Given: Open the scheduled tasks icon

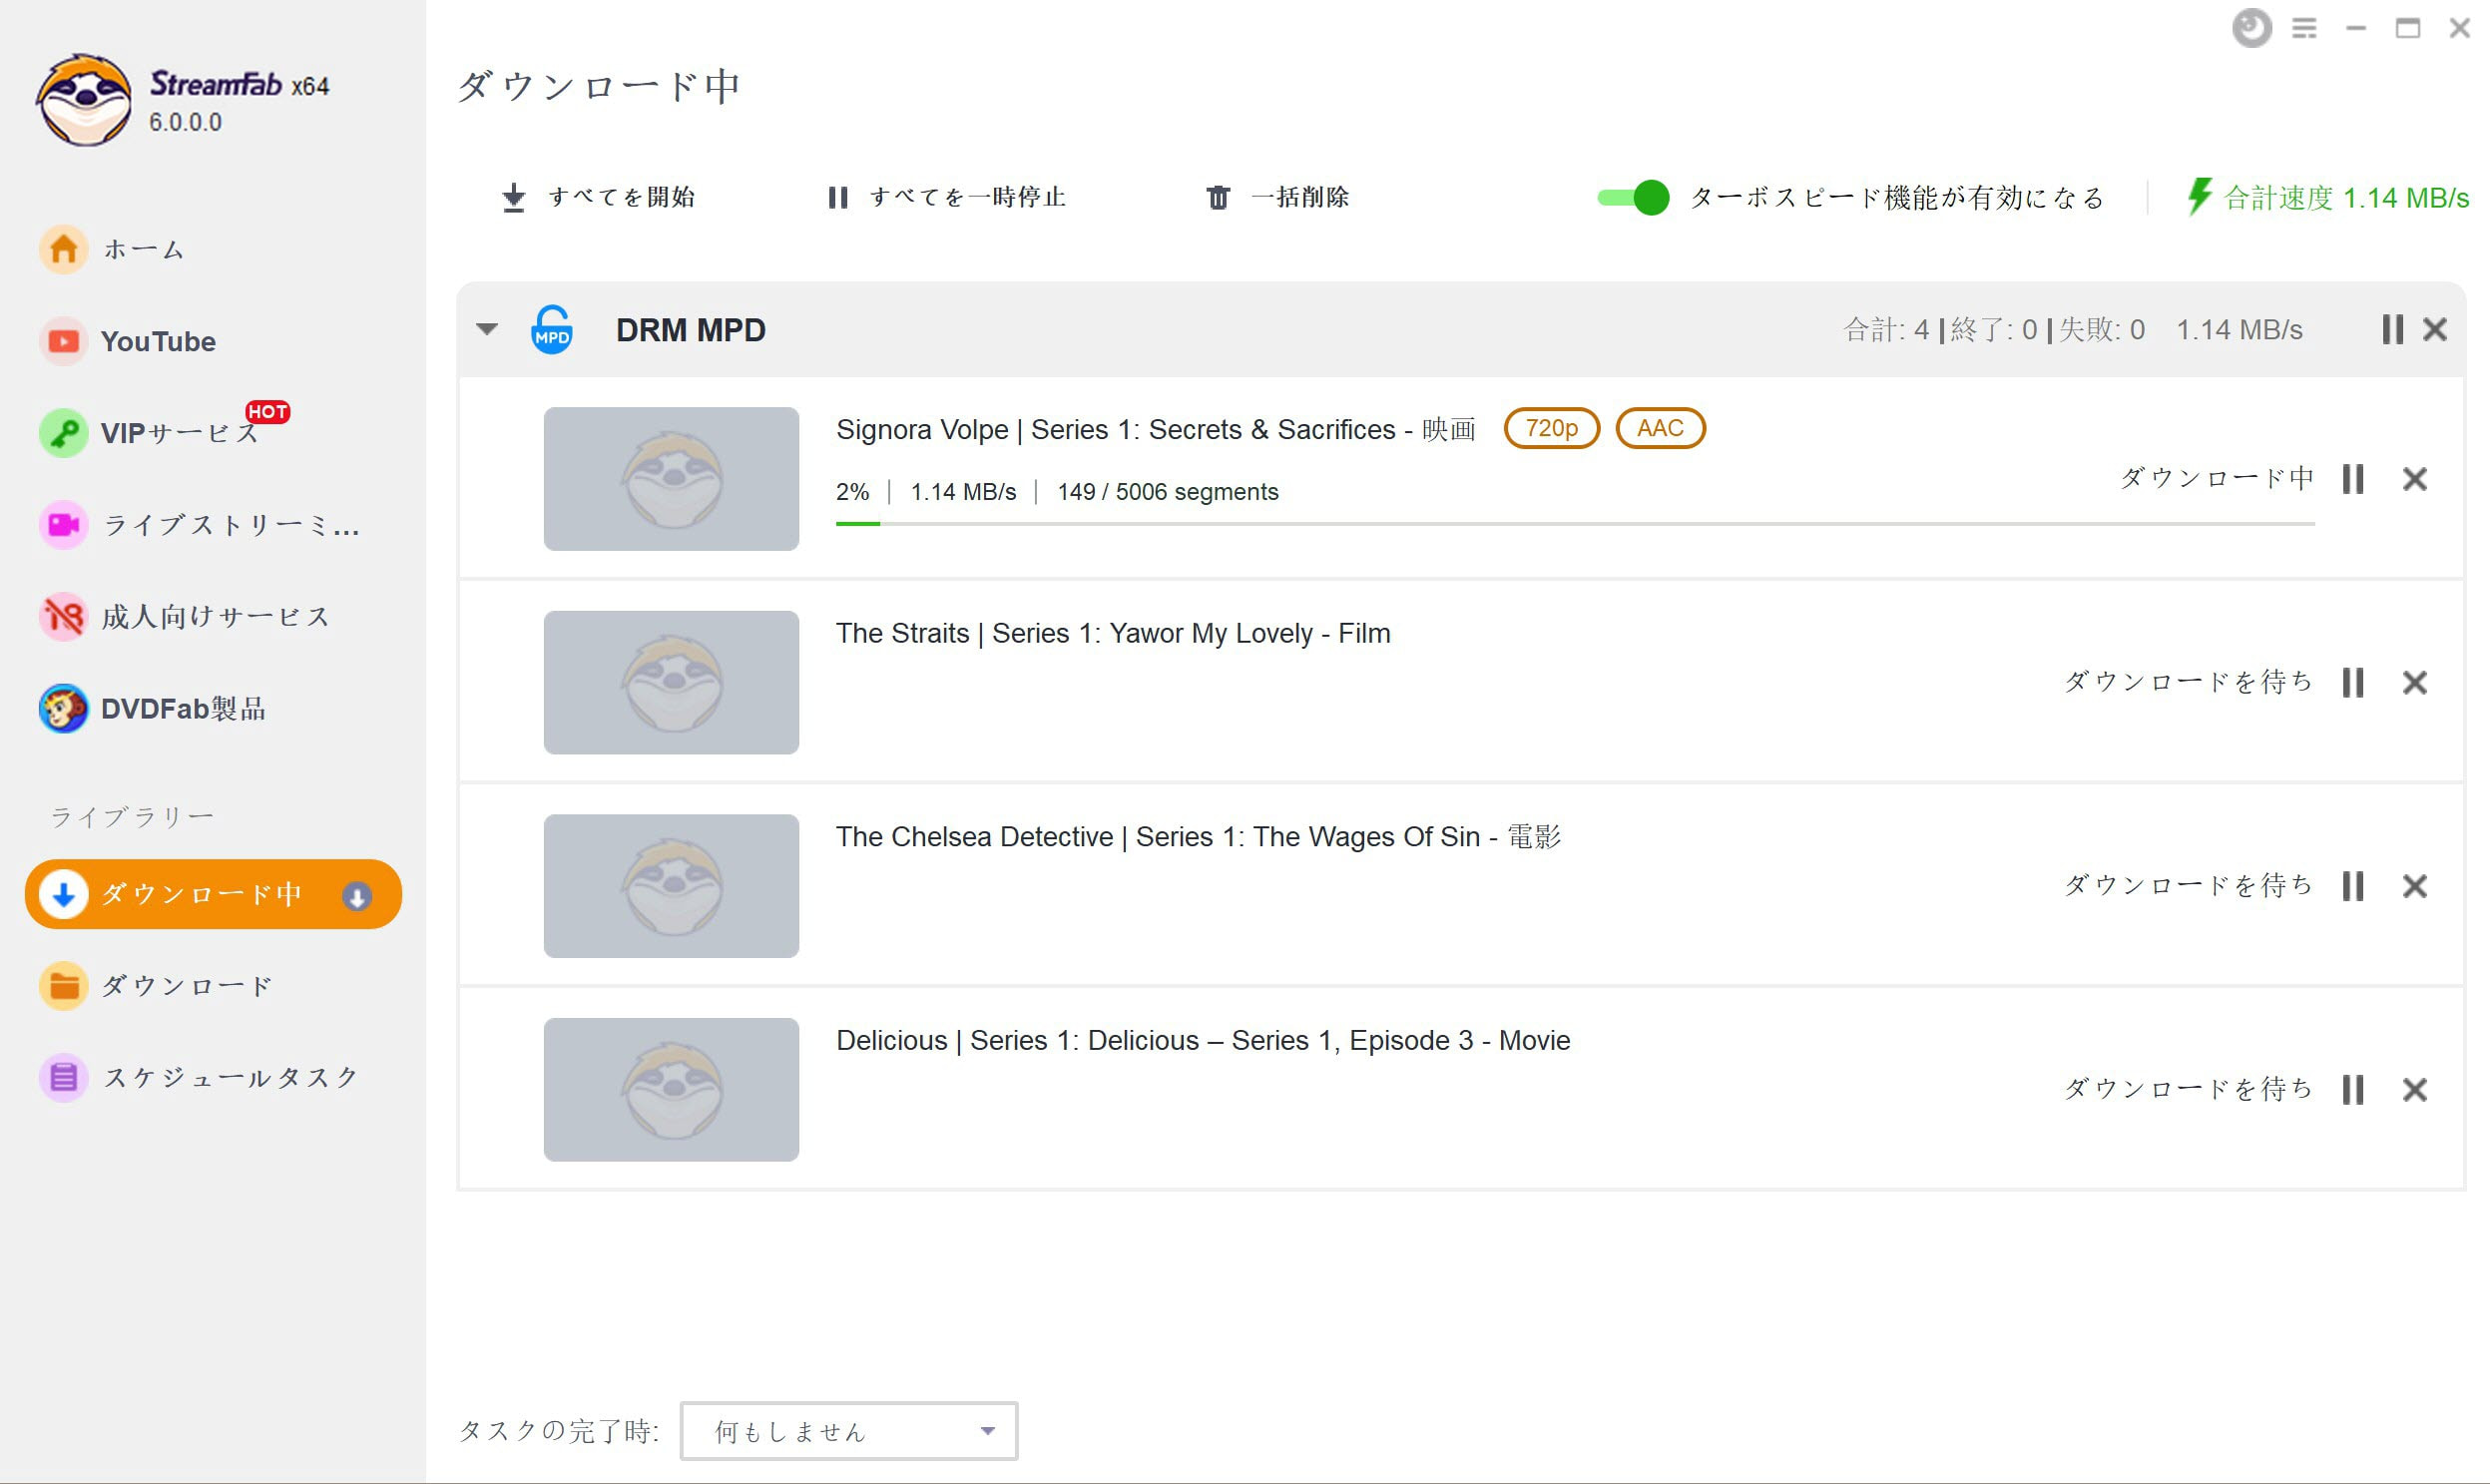Looking at the screenshot, I should click(64, 1078).
